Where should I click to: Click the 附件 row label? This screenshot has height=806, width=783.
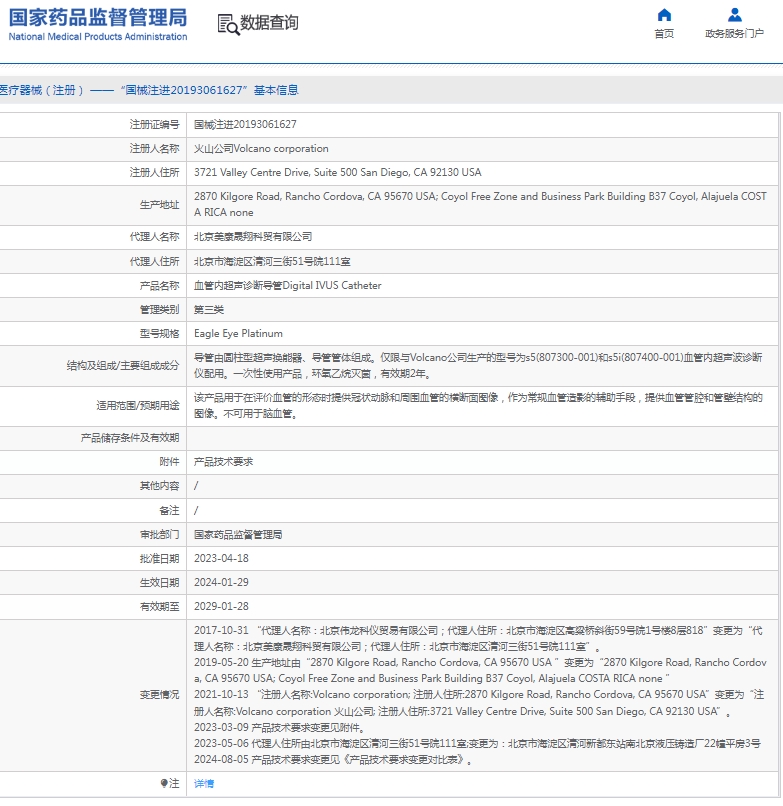169,462
